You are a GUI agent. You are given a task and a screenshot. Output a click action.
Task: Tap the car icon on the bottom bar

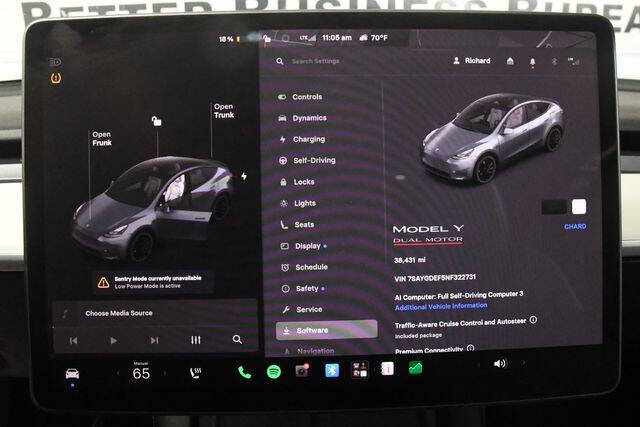point(72,374)
